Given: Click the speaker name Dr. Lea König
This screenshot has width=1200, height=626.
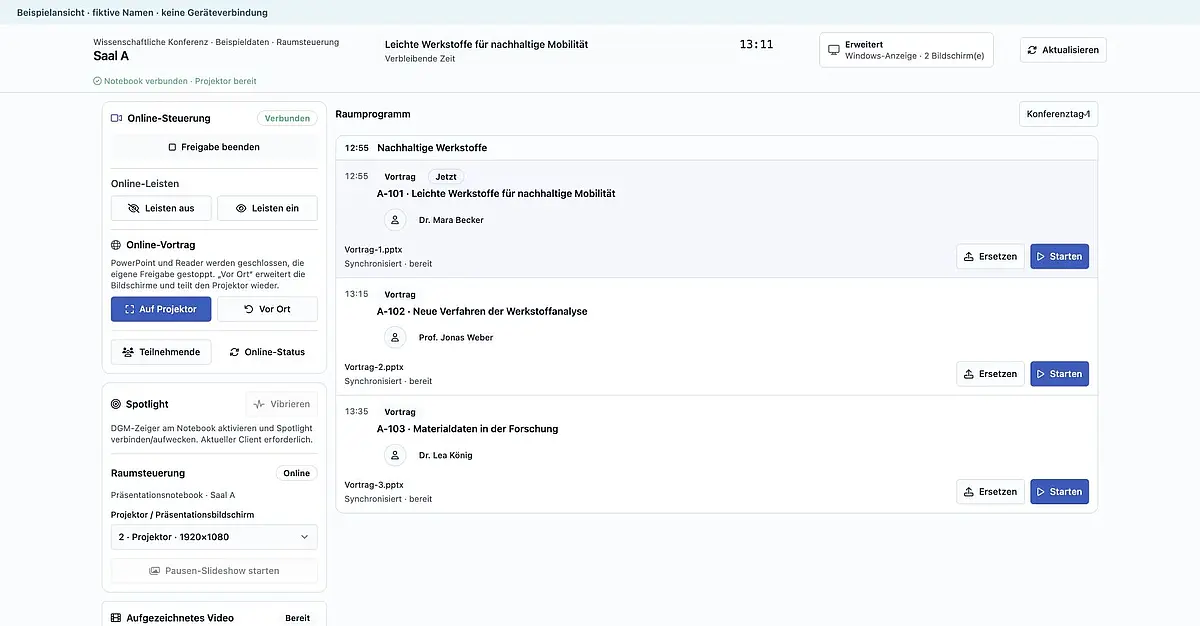Looking at the screenshot, I should pos(445,455).
